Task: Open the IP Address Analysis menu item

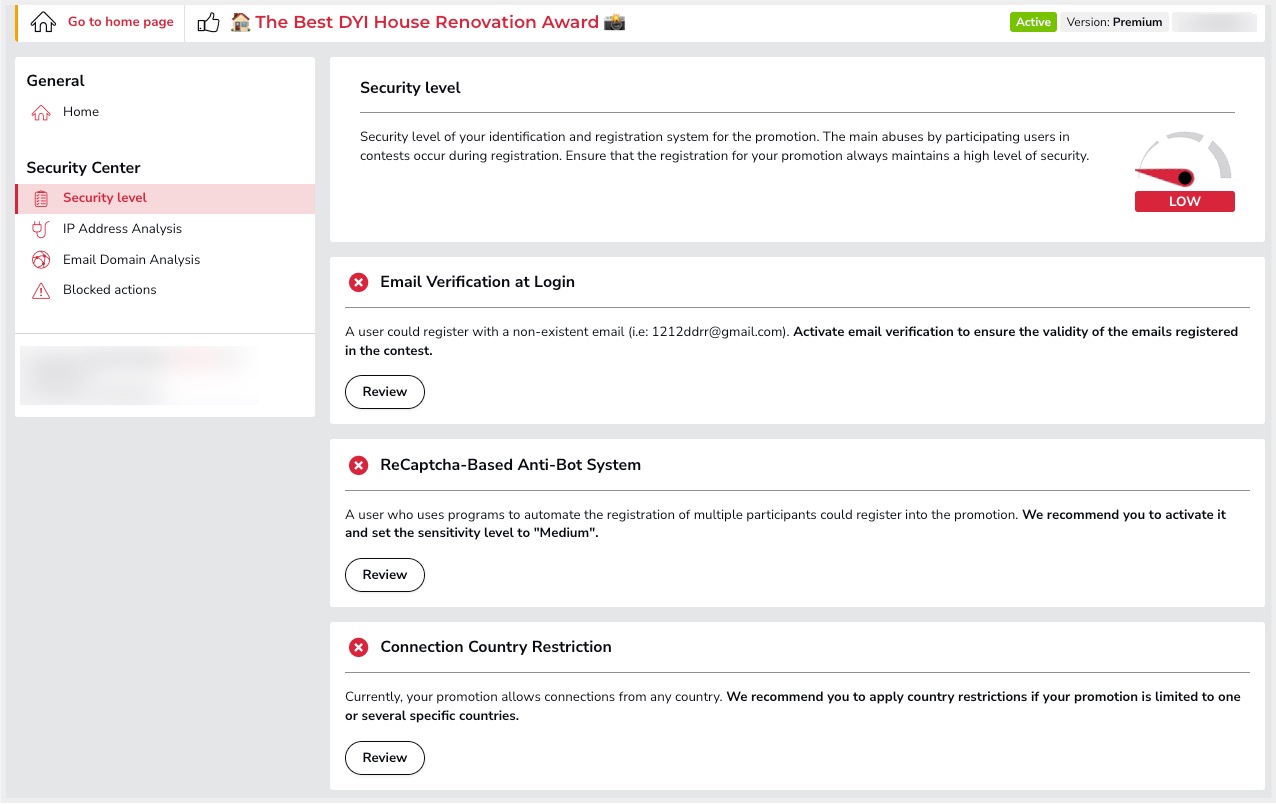Action: point(122,229)
